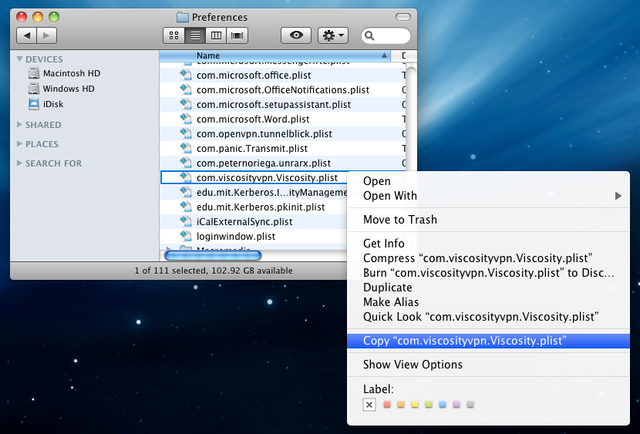Switch to icon view
Screen dimensions: 640x434
coord(173,36)
